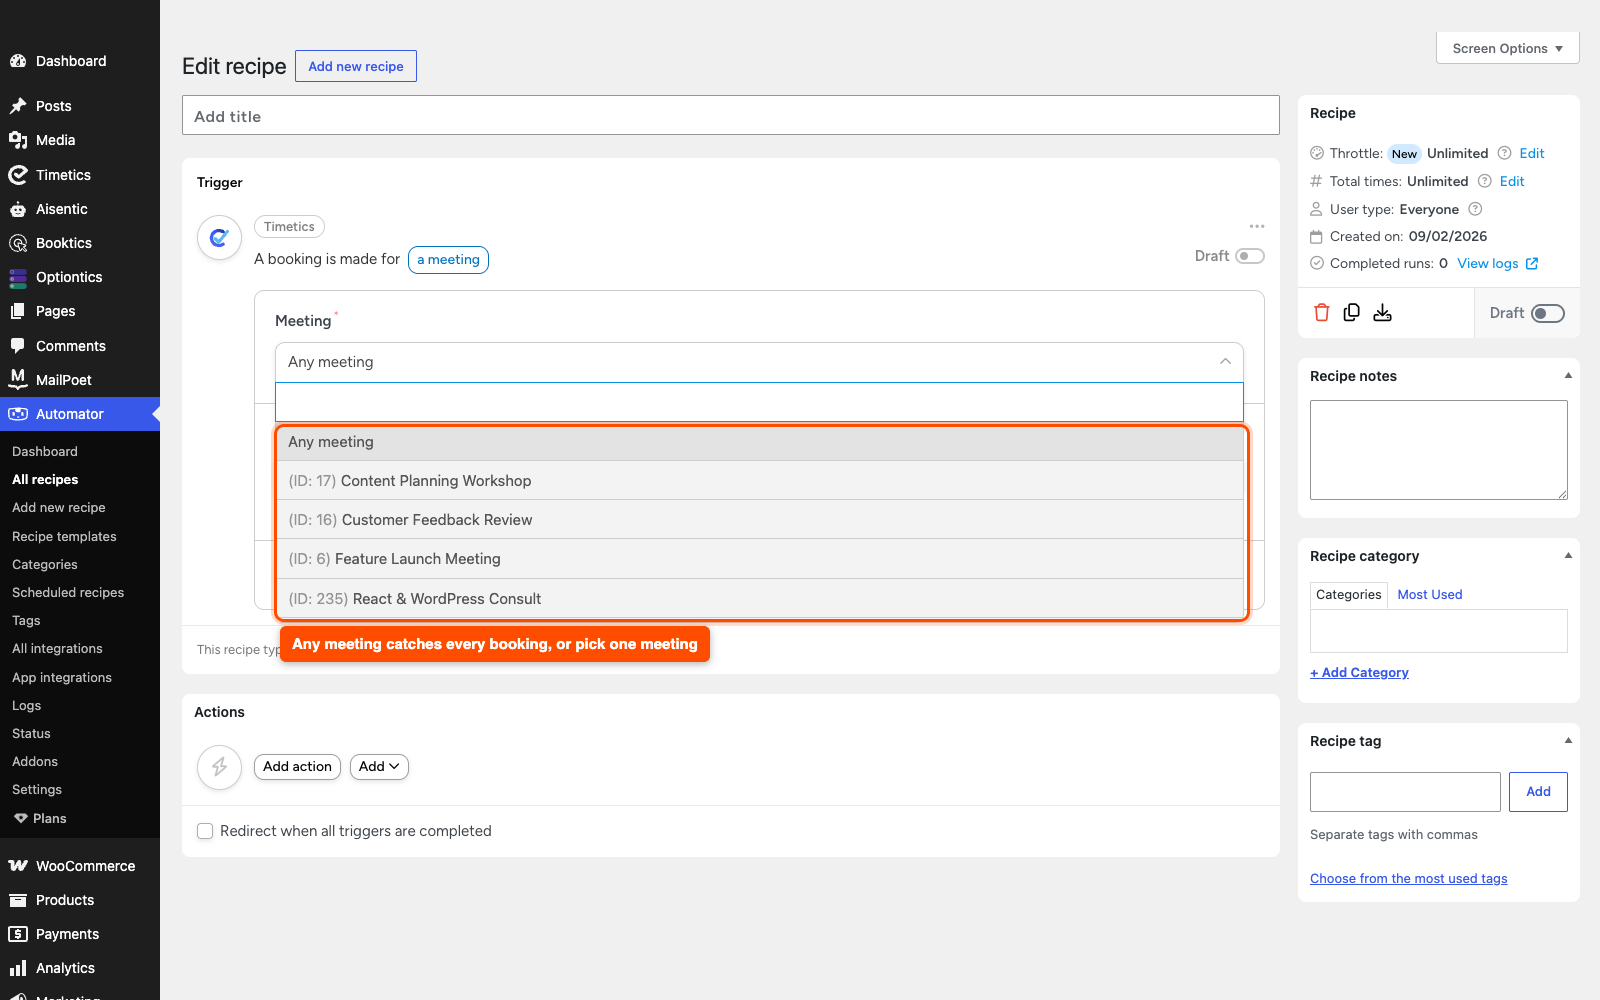Click the Plans diamond icon
The height and width of the screenshot is (1000, 1600).
click(x=21, y=818)
